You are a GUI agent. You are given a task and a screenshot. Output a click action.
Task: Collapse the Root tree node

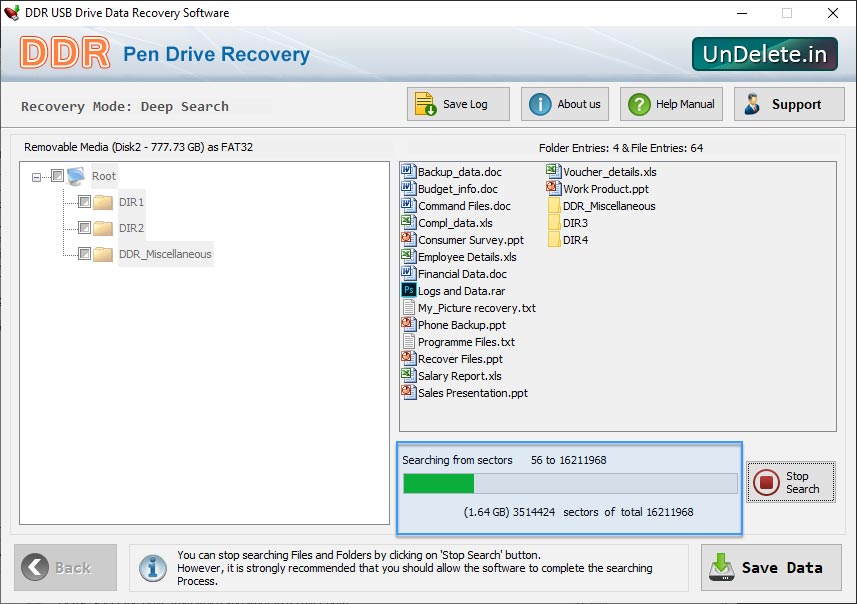coord(36,177)
